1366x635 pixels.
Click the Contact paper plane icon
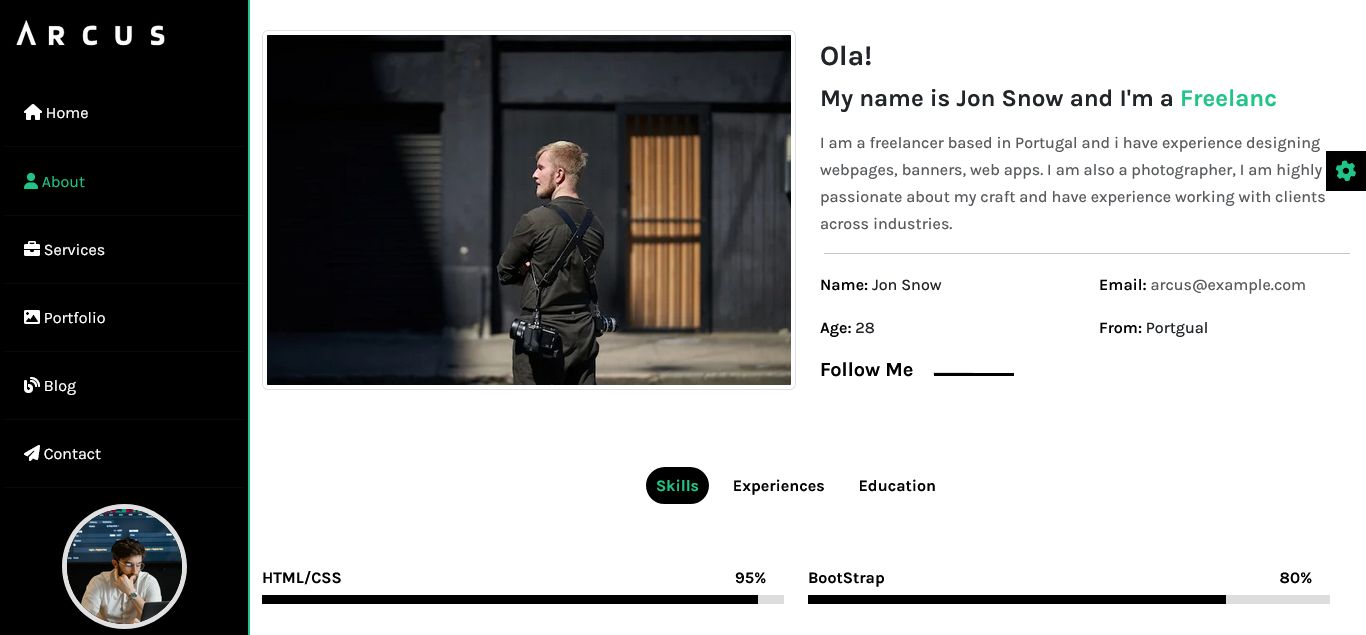coord(32,453)
